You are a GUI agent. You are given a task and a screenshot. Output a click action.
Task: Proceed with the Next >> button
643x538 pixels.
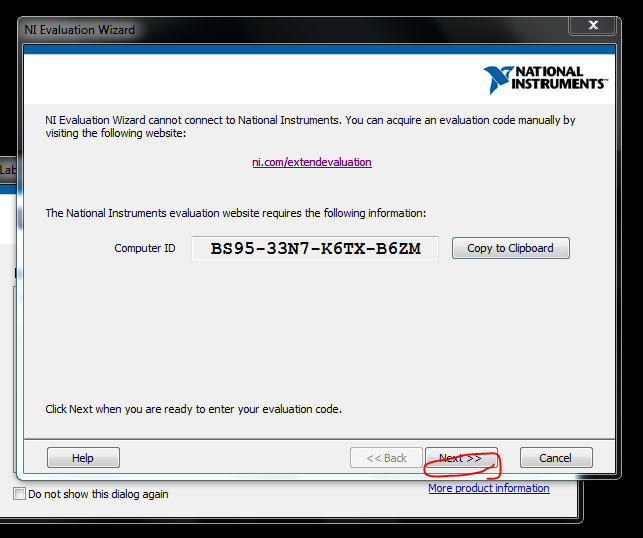[x=461, y=458]
